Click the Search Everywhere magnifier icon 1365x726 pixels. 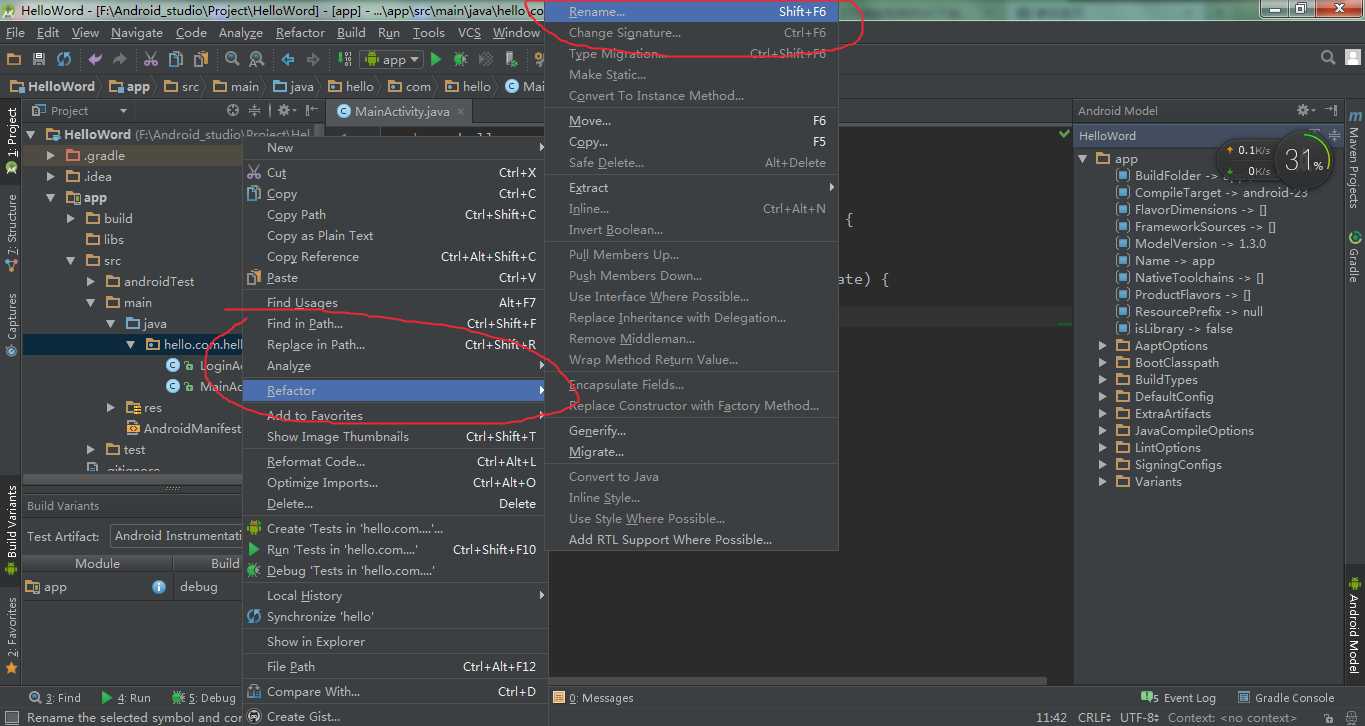(1327, 58)
